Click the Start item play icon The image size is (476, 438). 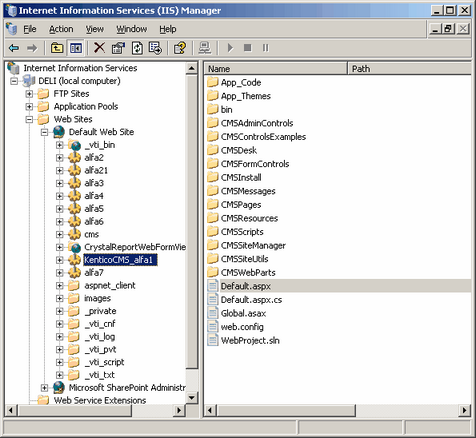click(230, 48)
